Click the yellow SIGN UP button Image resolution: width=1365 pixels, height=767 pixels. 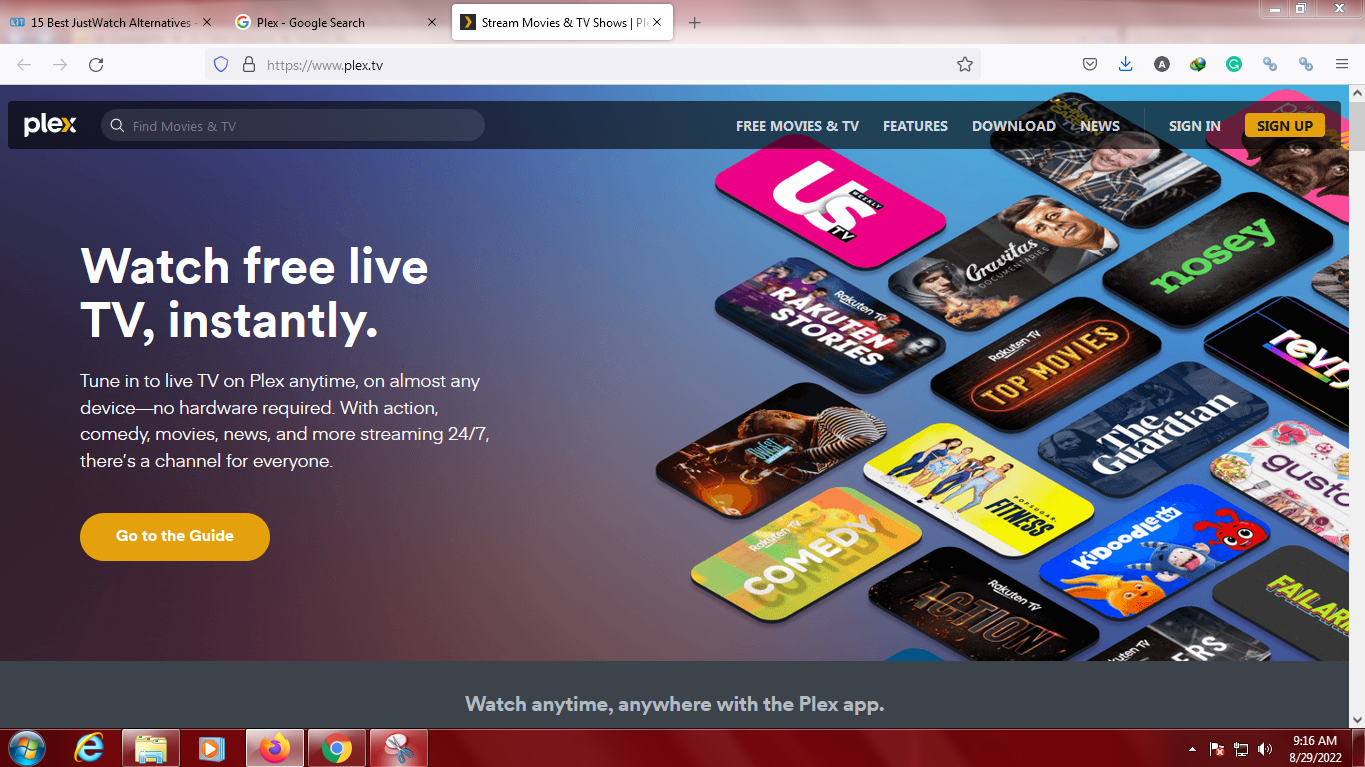(x=1285, y=125)
